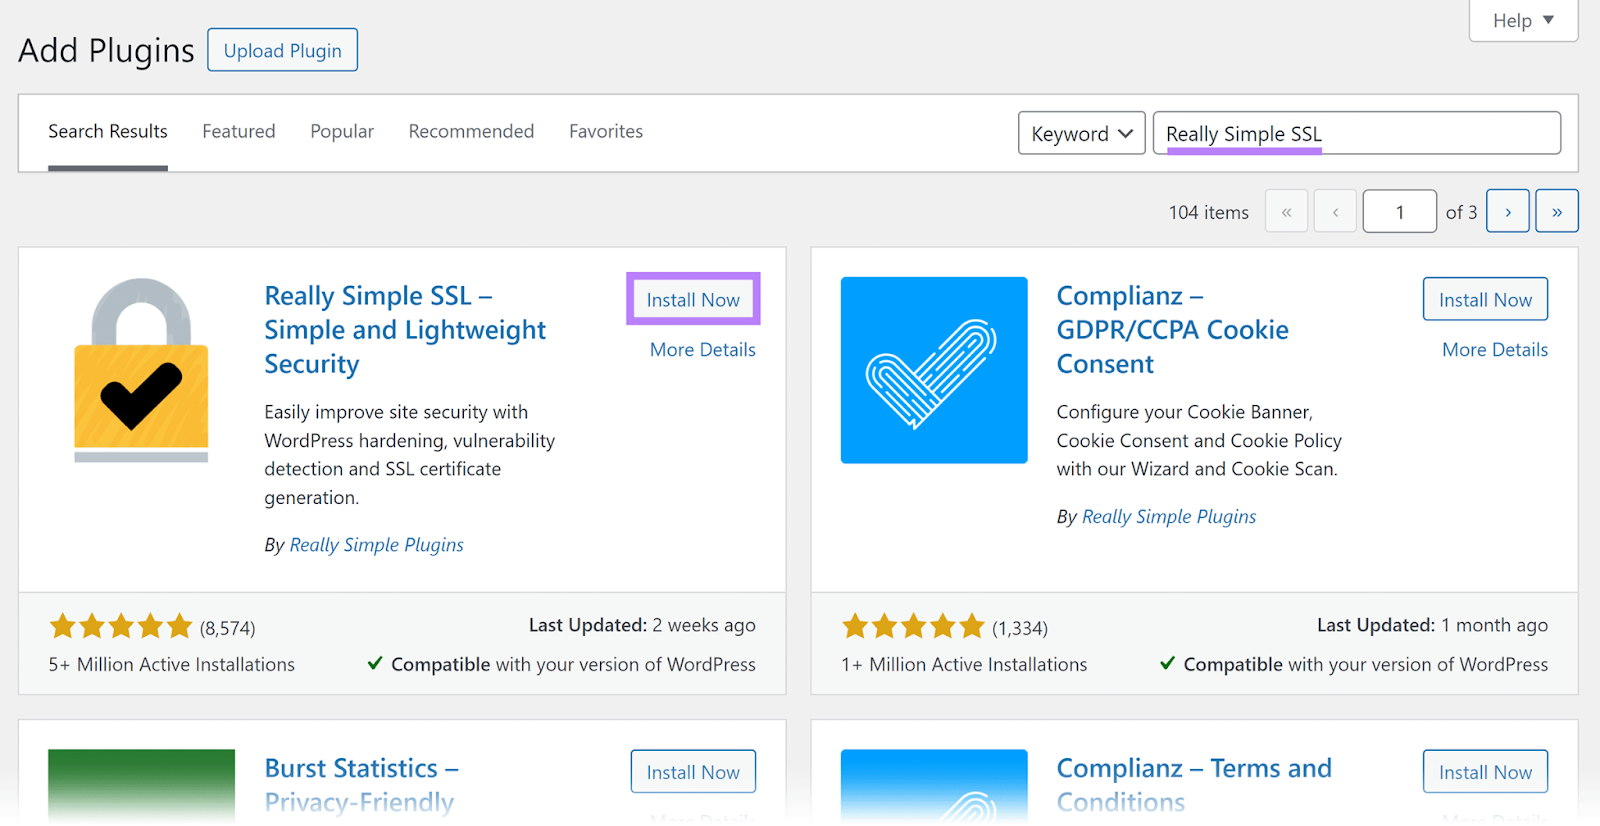
Task: Click the star rating for Complianz GDPR/CCPA
Action: (913, 627)
